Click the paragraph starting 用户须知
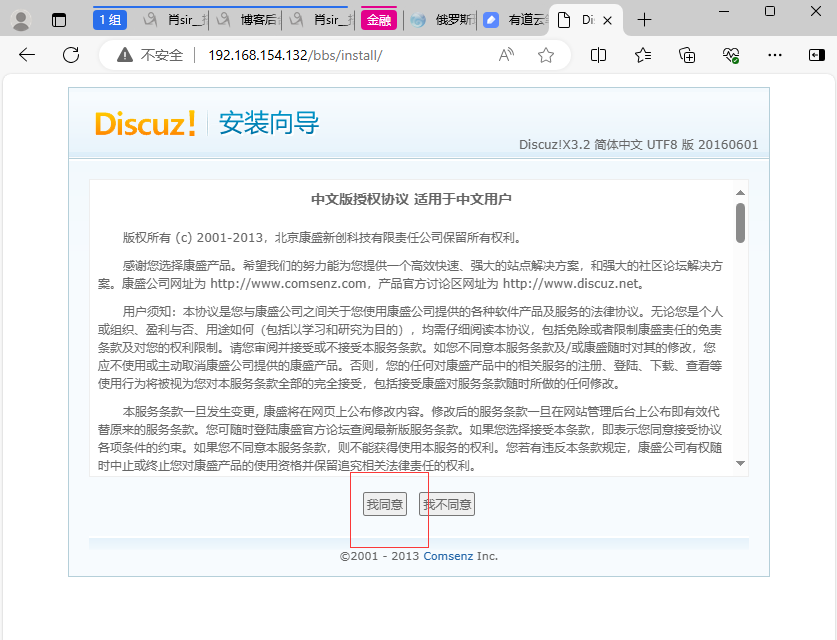The height and width of the screenshot is (640, 837). [x=410, y=347]
